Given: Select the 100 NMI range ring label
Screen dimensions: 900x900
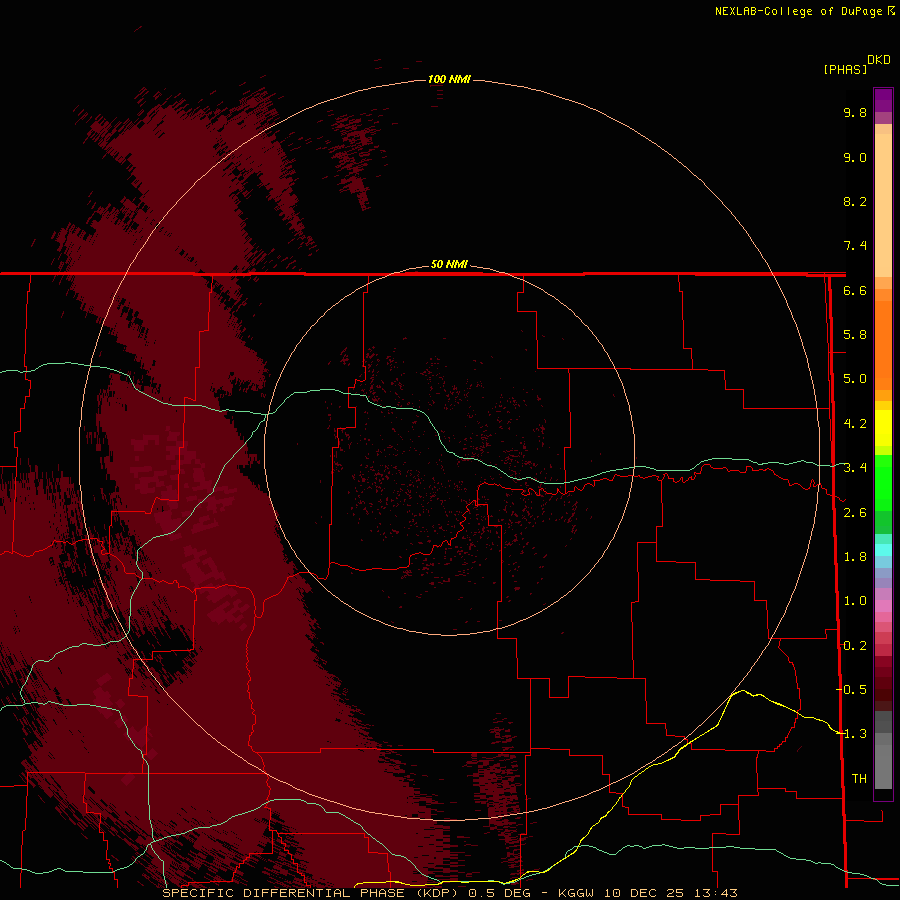Looking at the screenshot, I should [x=449, y=79].
